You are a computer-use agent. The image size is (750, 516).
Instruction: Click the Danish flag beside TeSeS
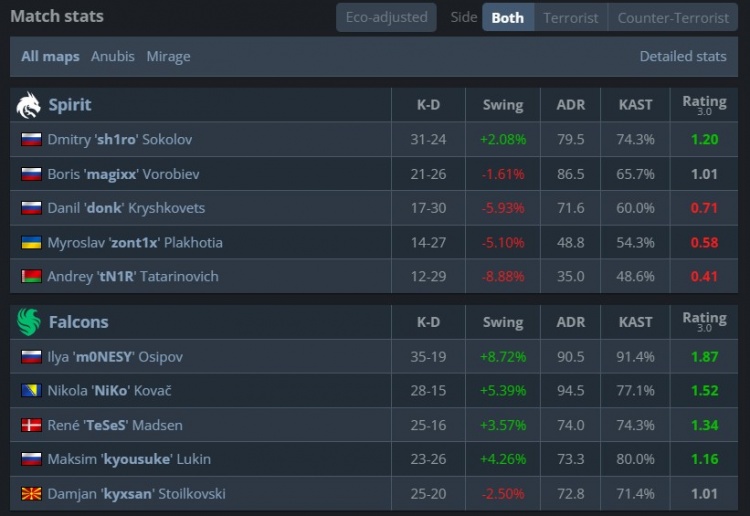pos(31,425)
